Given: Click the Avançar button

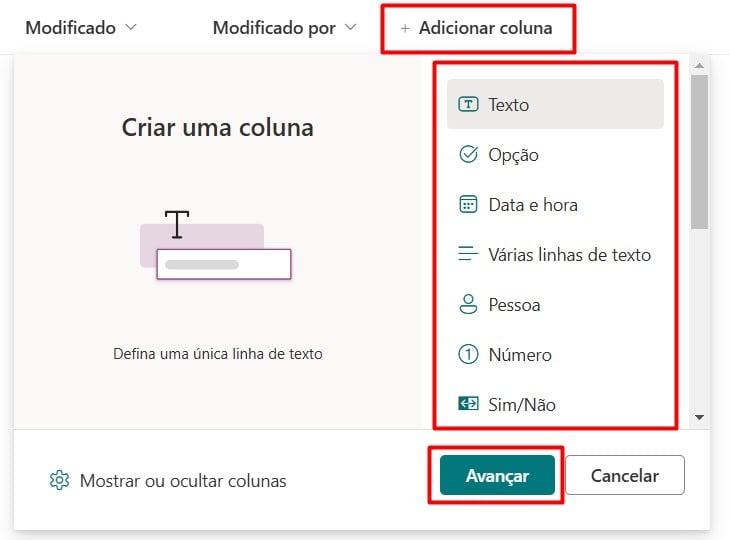Looking at the screenshot, I should pyautogui.click(x=497, y=475).
